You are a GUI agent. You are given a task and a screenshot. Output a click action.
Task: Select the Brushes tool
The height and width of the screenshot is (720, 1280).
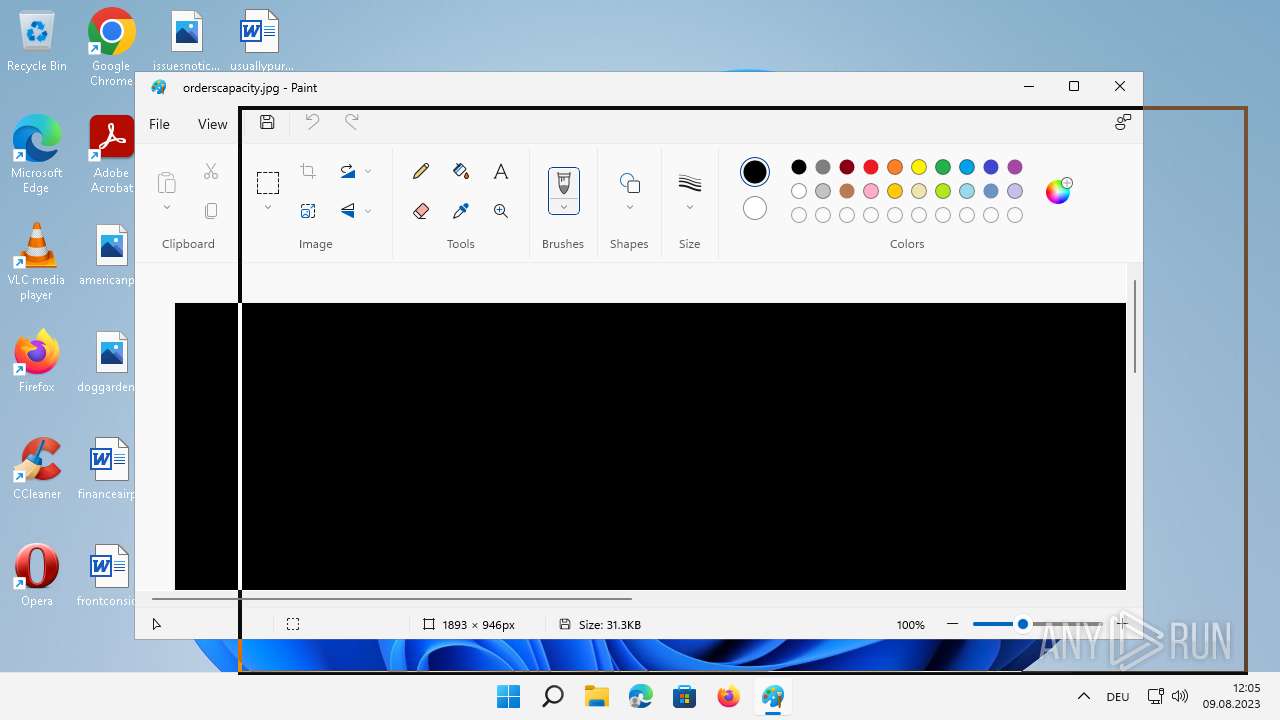click(564, 183)
